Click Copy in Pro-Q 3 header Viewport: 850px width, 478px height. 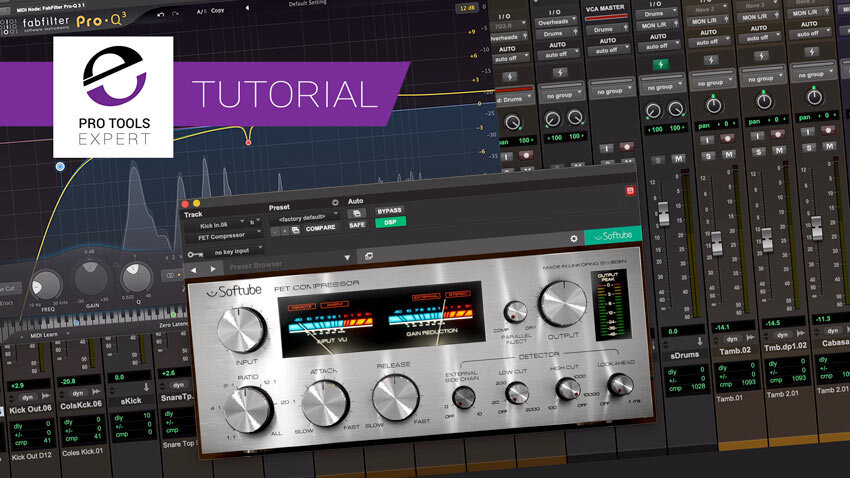click(217, 10)
